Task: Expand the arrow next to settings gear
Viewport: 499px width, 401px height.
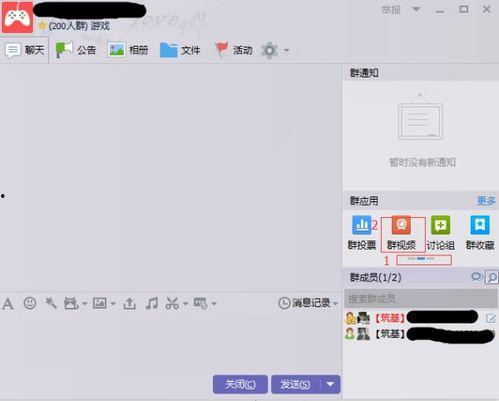Action: 287,51
